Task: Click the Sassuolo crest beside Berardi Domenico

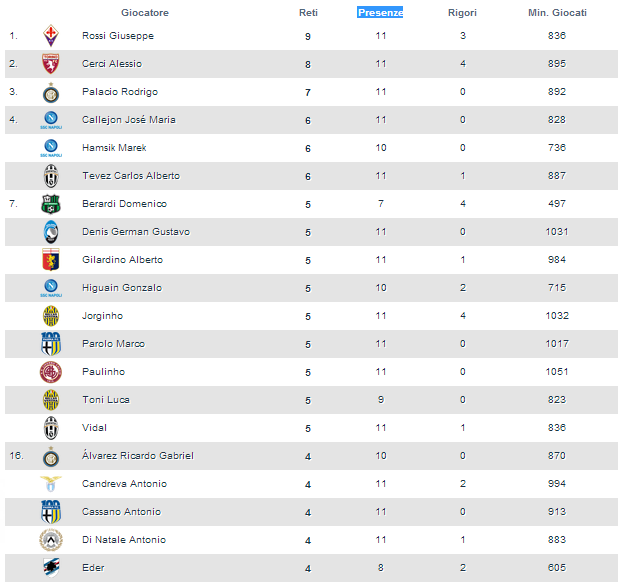Action: pyautogui.click(x=50, y=204)
